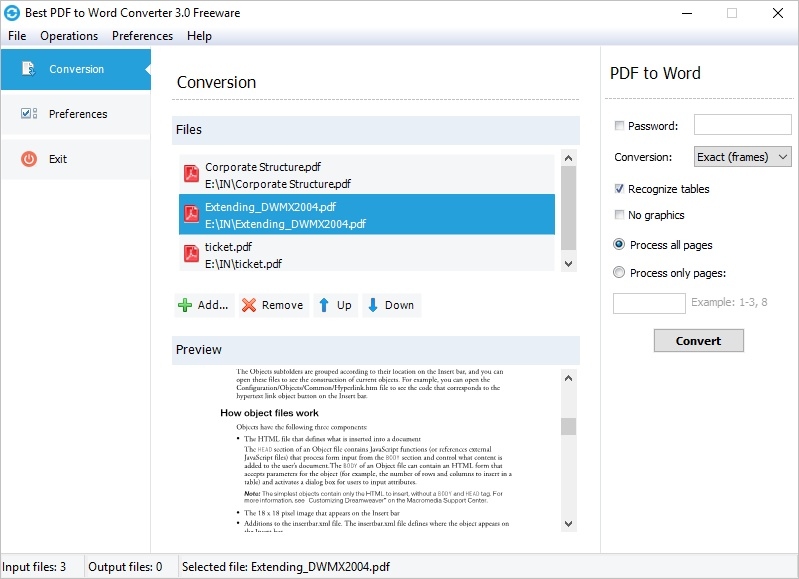
Task: Click the blue Down arrow icon
Action: click(x=373, y=305)
